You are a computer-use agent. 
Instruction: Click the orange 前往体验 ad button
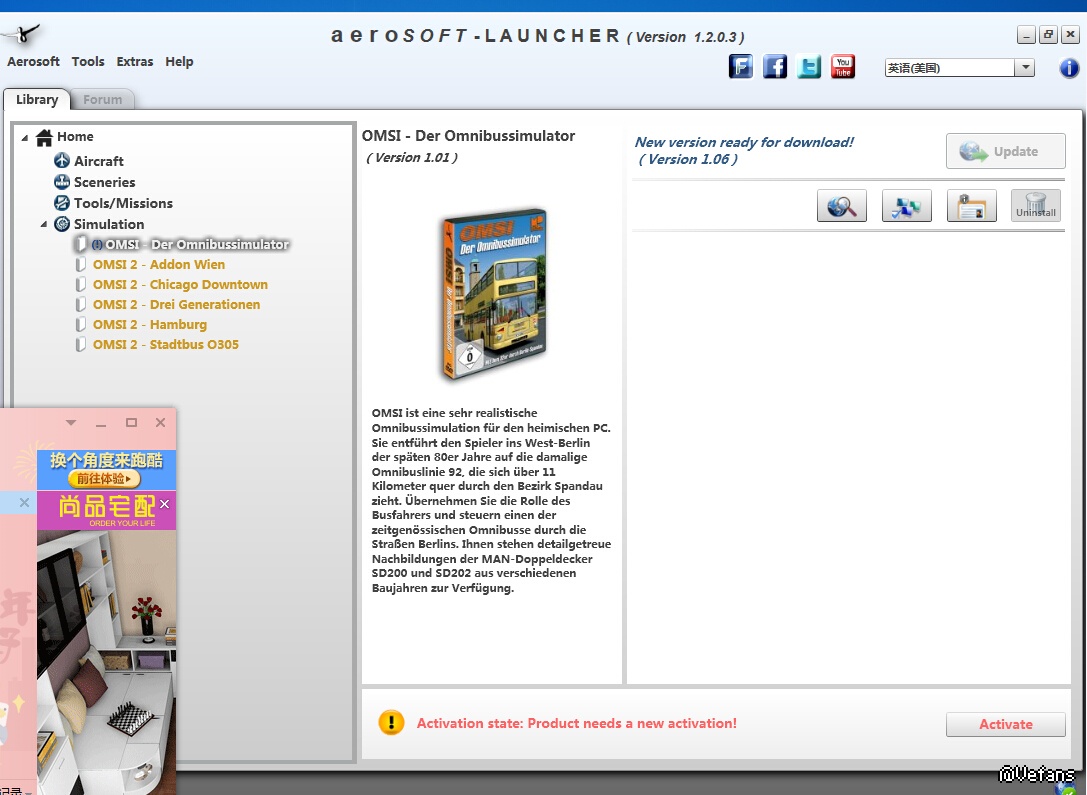[x=104, y=478]
